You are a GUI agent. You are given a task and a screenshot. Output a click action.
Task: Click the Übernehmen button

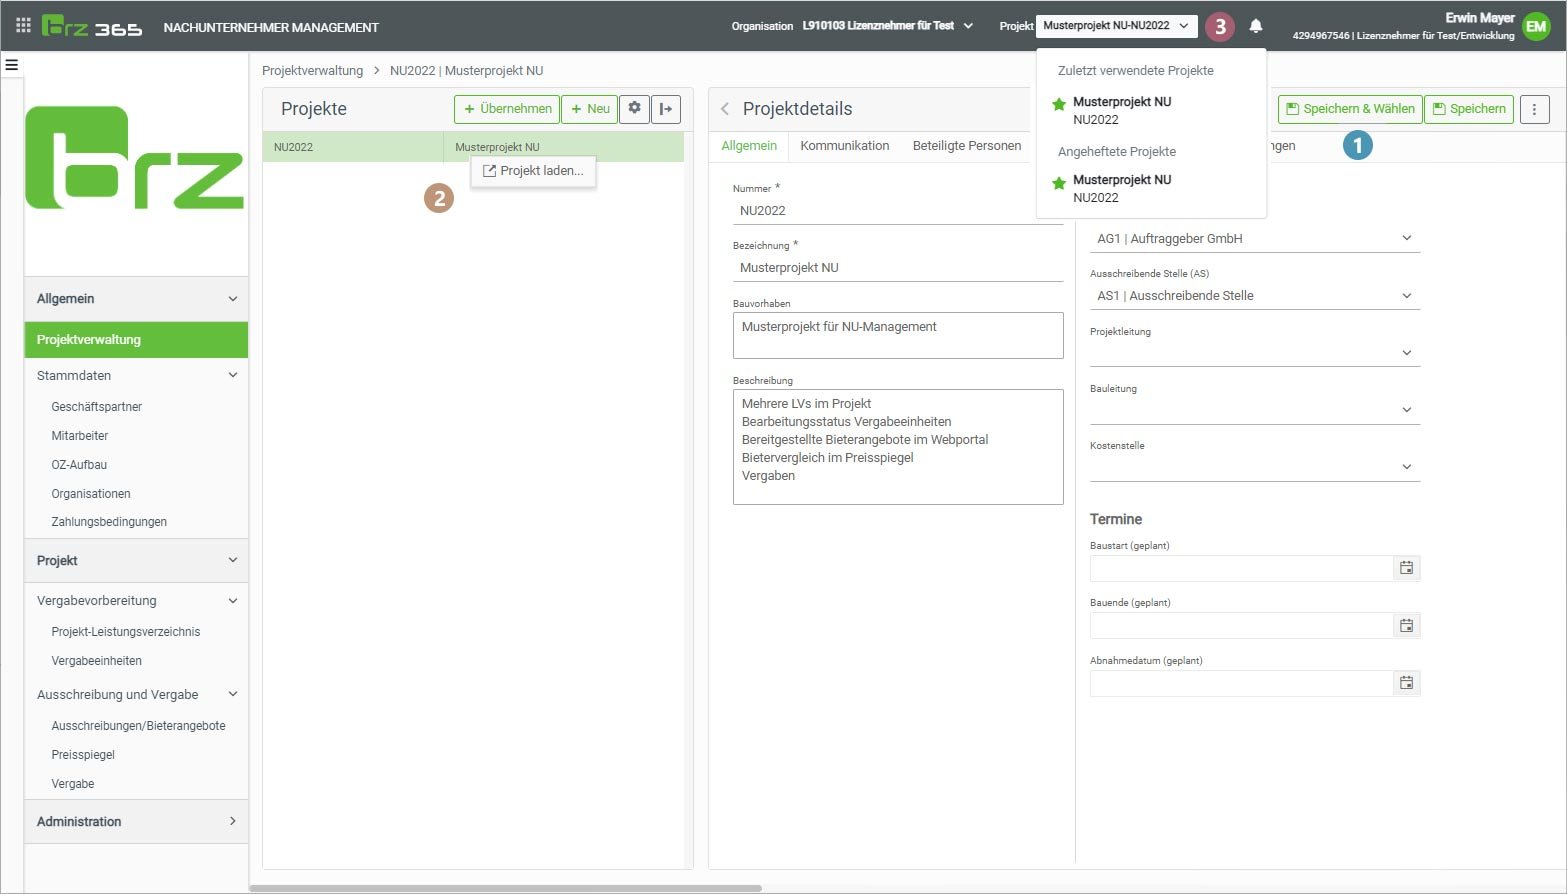(507, 109)
